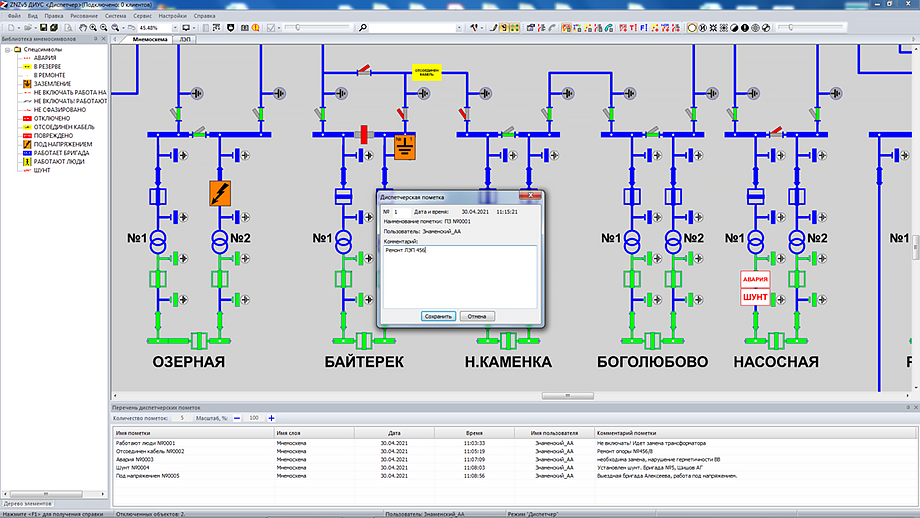Click the comment text field in the dialog
Image resolution: width=920 pixels, height=518 pixels.
point(459,276)
